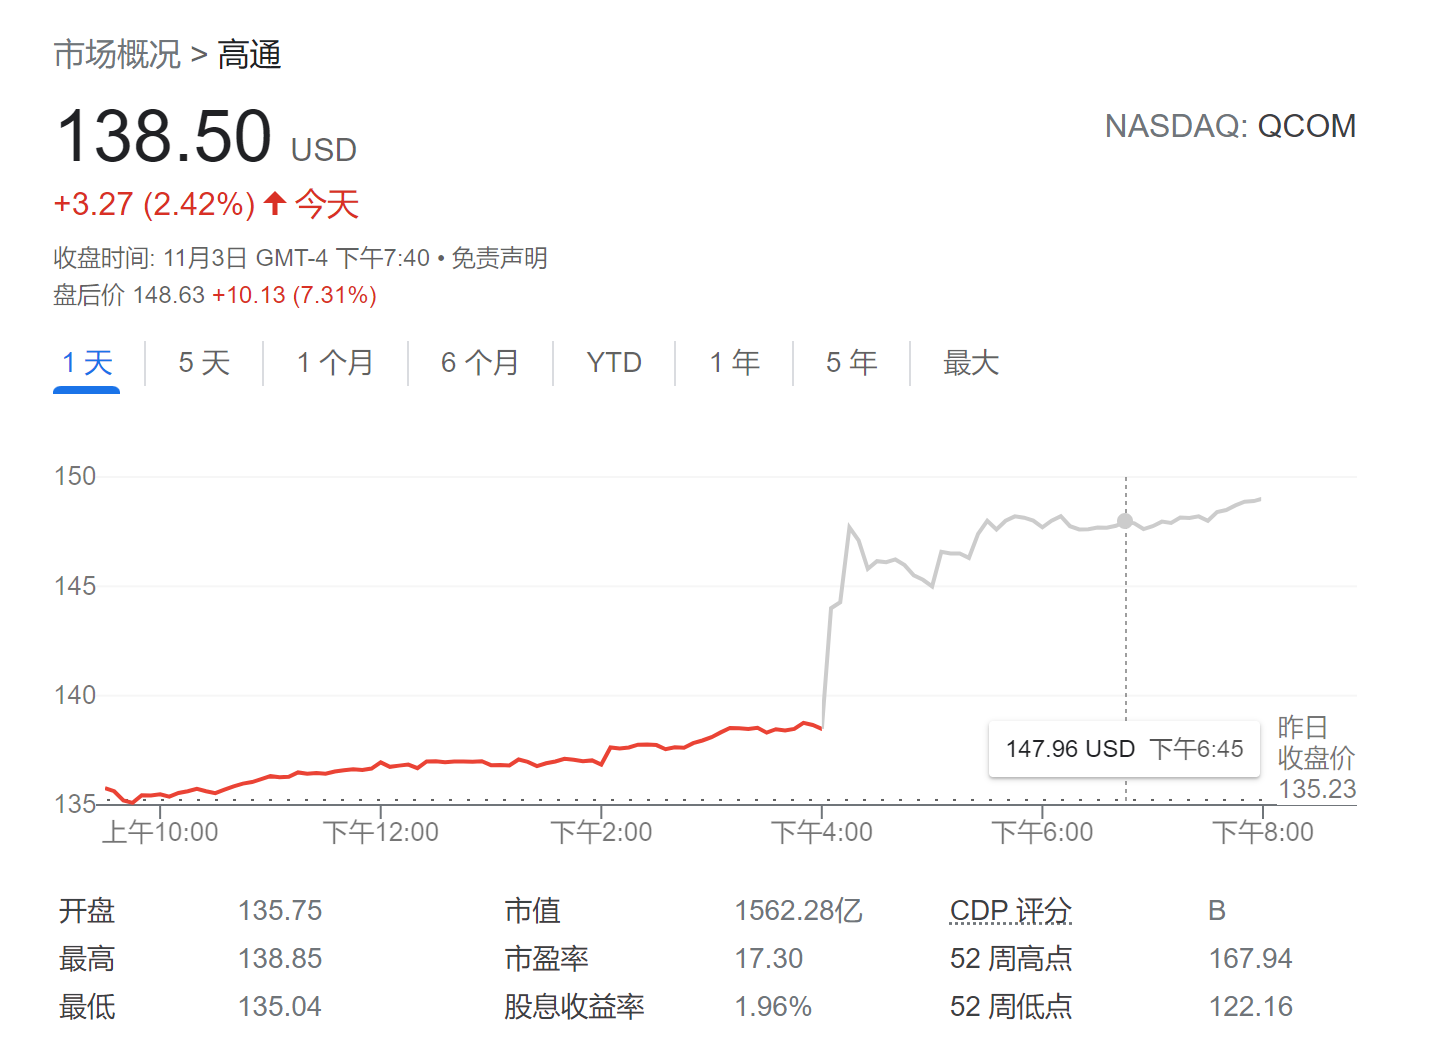This screenshot has width=1448, height=1049.
Task: Click the 高通 breadcrumb title
Action: [x=249, y=54]
